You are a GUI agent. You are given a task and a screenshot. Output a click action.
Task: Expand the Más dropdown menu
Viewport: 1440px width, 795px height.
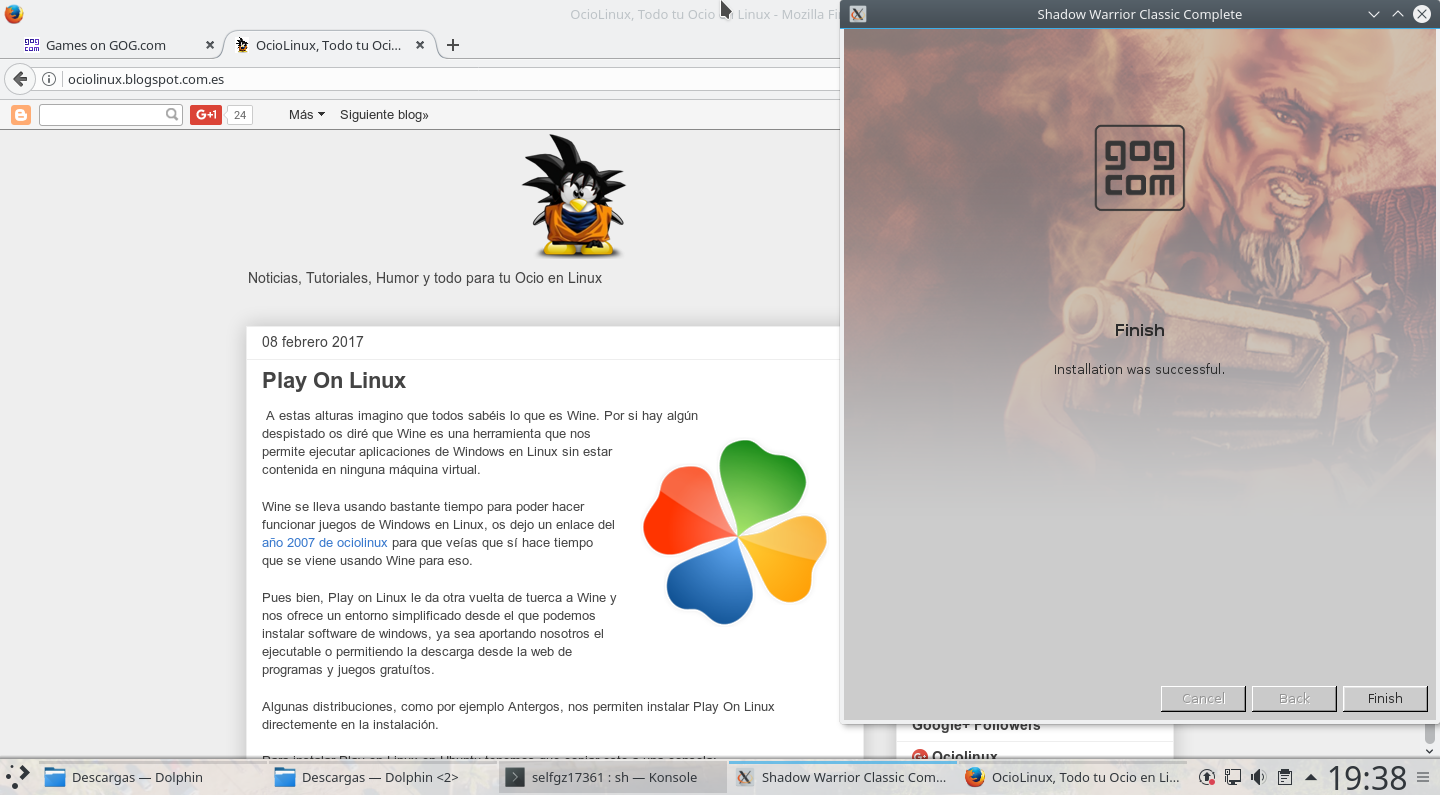(306, 115)
